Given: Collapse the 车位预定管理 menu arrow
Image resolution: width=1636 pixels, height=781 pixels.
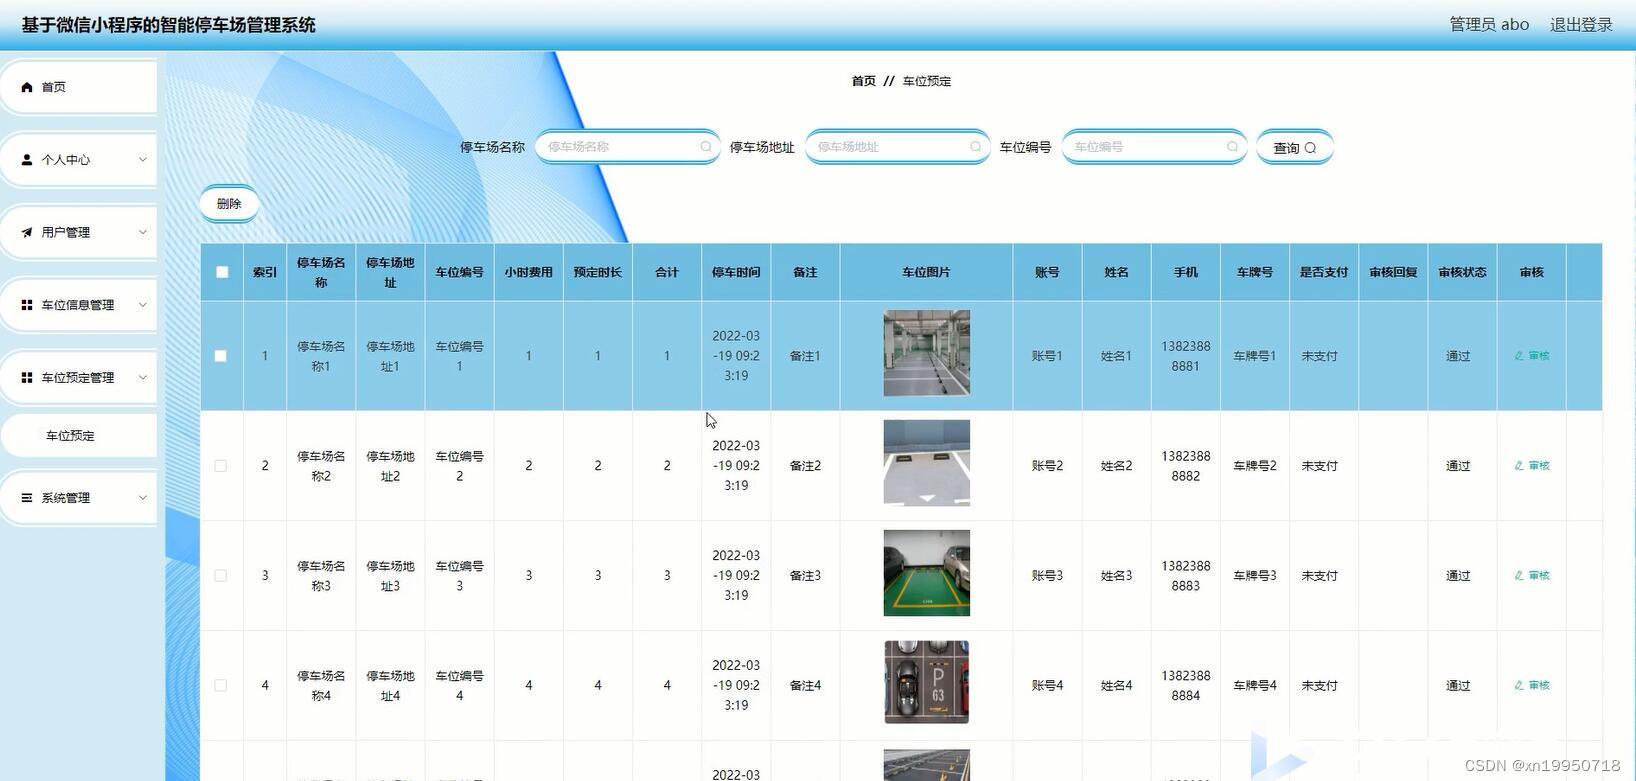Looking at the screenshot, I should point(142,377).
